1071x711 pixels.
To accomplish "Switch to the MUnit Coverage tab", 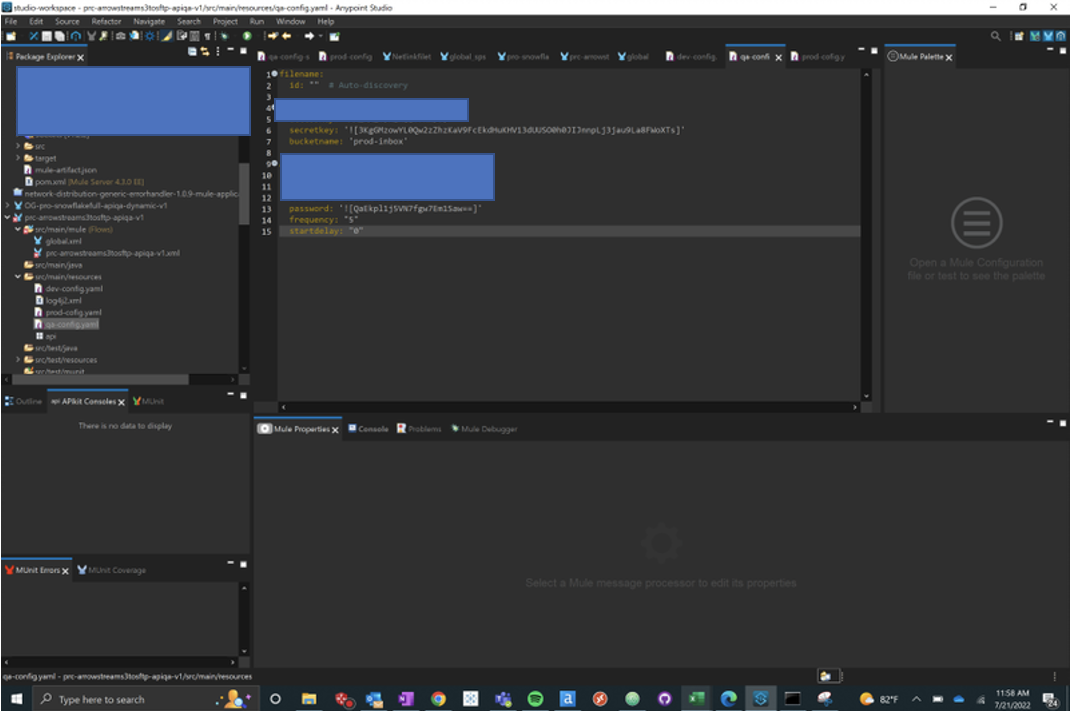I will tap(111, 570).
